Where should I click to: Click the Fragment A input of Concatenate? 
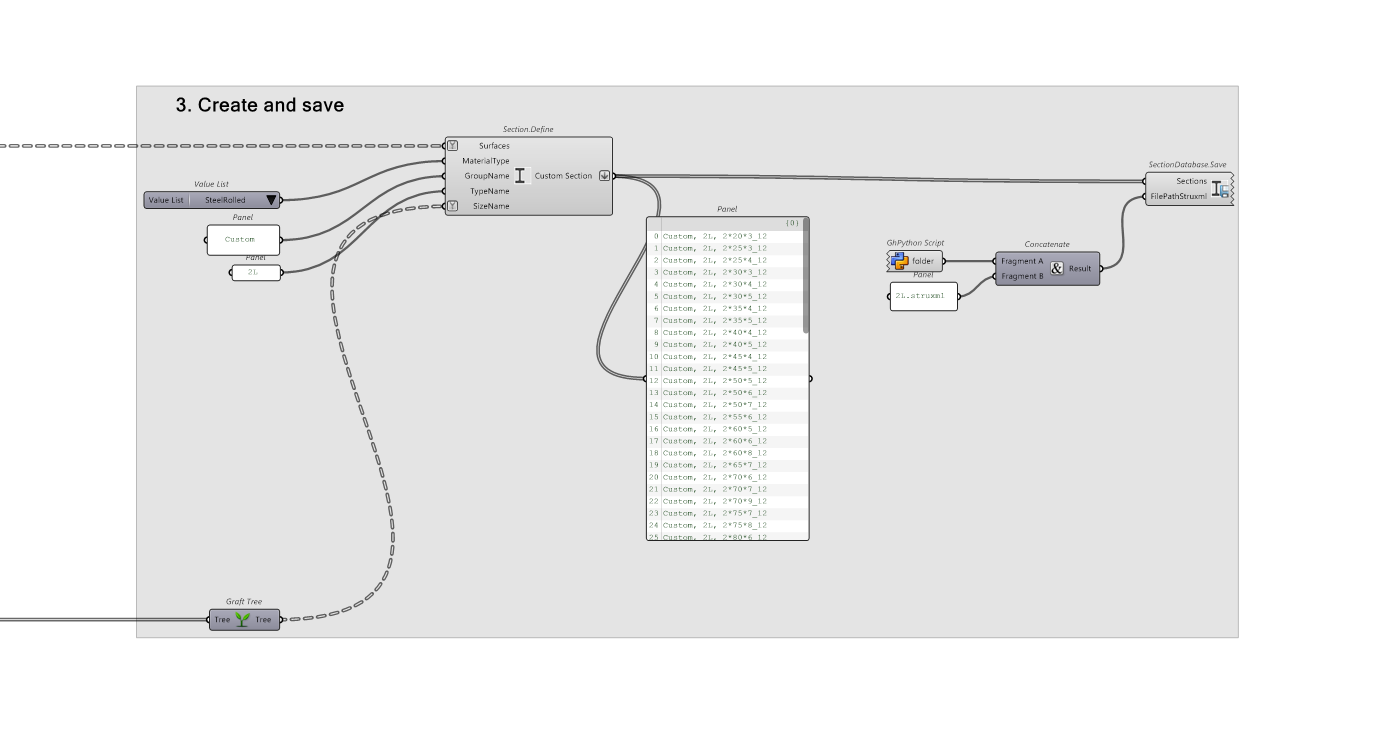(1021, 261)
